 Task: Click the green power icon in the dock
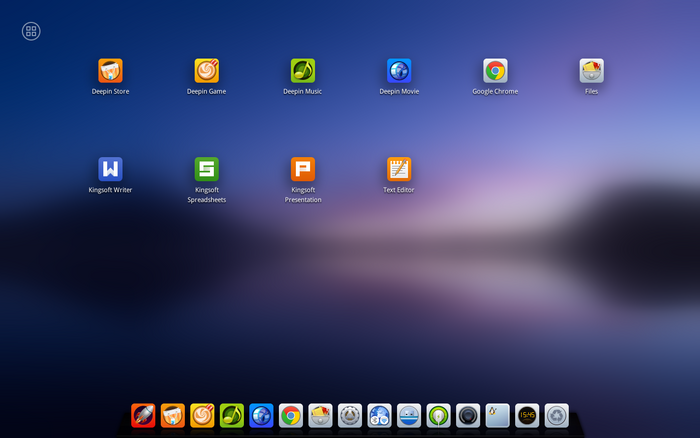click(438, 416)
